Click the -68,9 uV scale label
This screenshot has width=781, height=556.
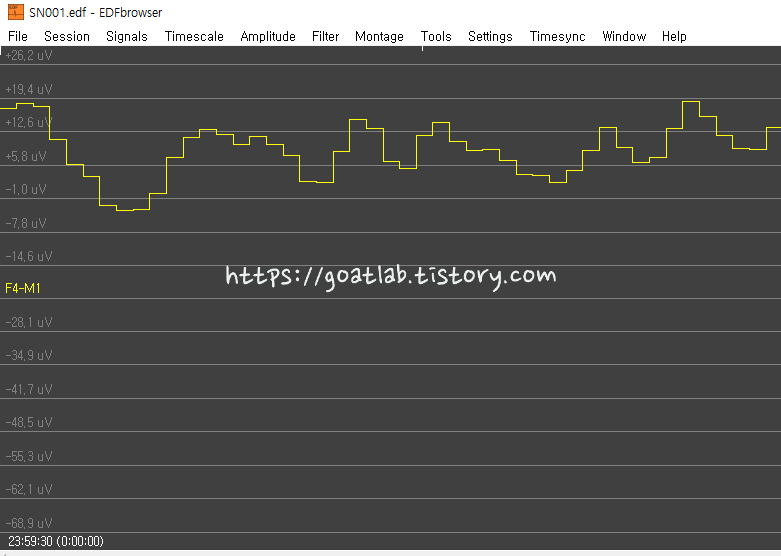pyautogui.click(x=28, y=523)
